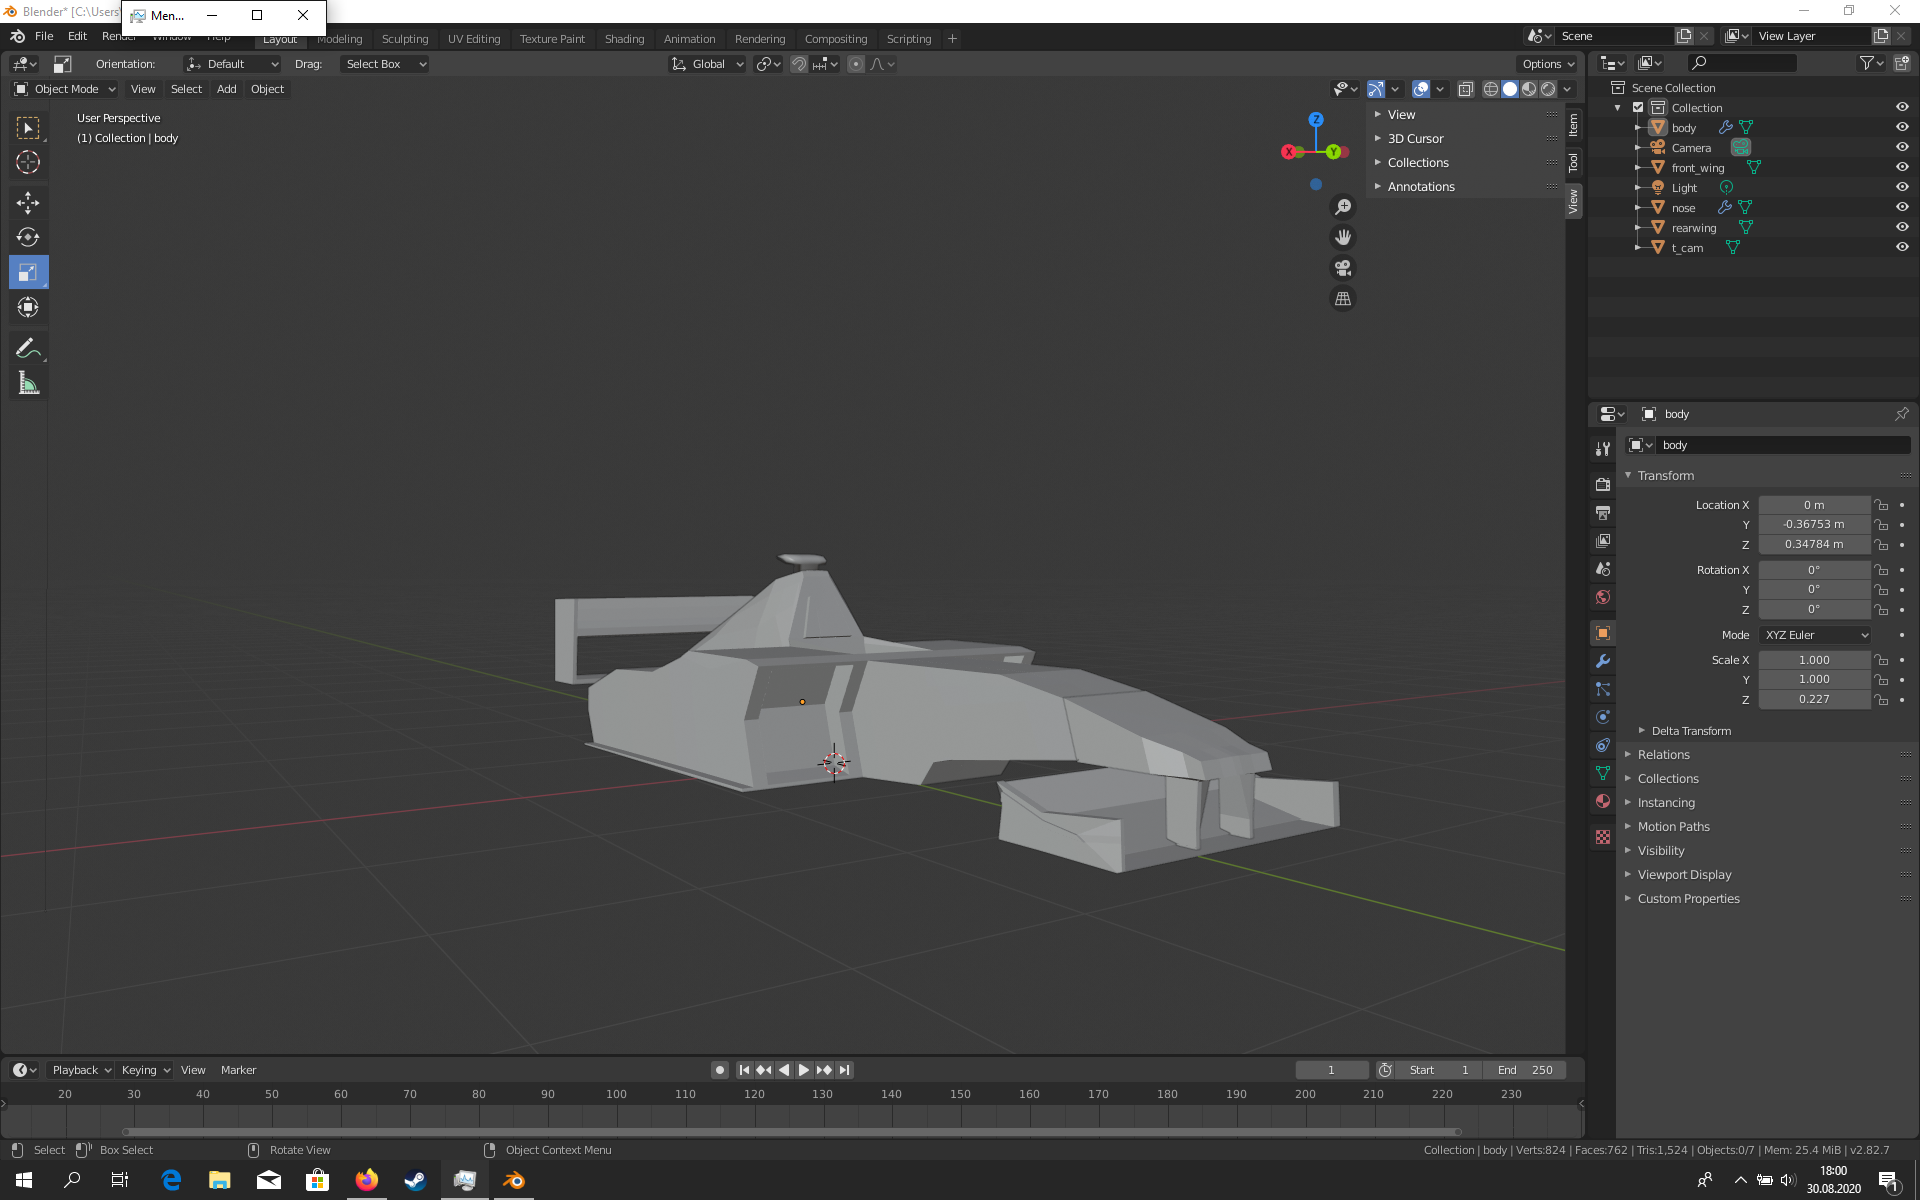
Task: Switch to orthographic view grid icon
Action: click(1343, 299)
